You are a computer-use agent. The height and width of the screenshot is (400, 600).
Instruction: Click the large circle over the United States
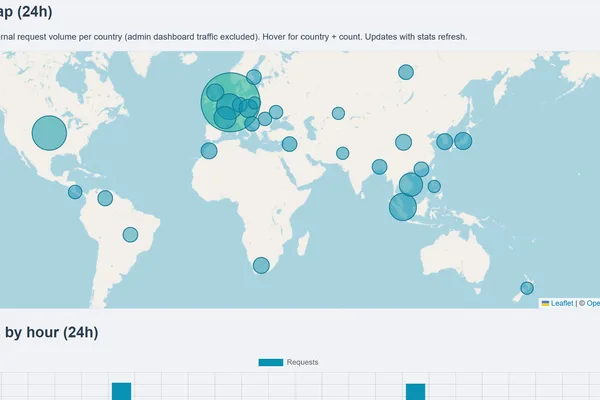pyautogui.click(x=49, y=133)
